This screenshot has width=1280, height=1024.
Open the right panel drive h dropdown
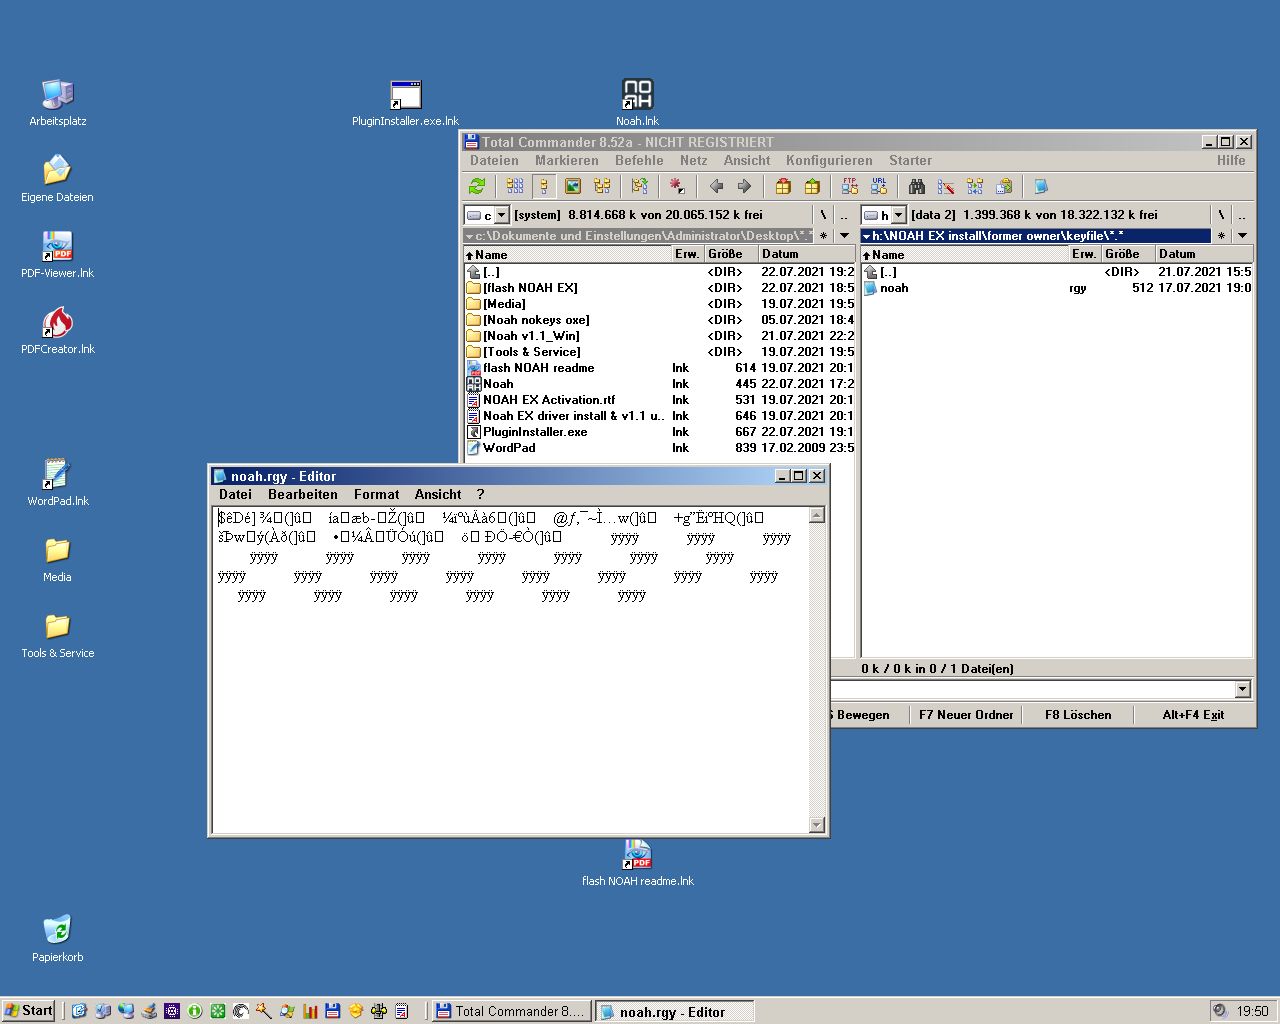[x=898, y=215]
